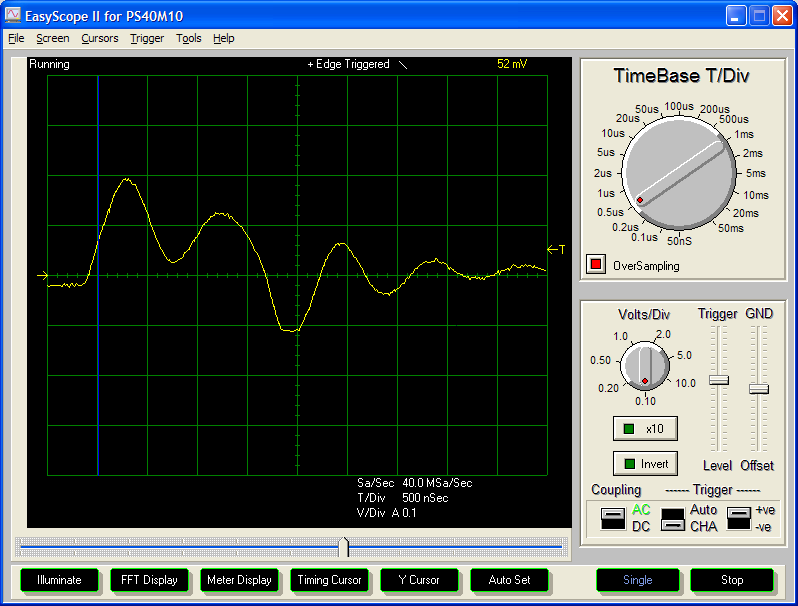Set timebase to 1ms on the dial
The image size is (798, 606).
pos(744,134)
